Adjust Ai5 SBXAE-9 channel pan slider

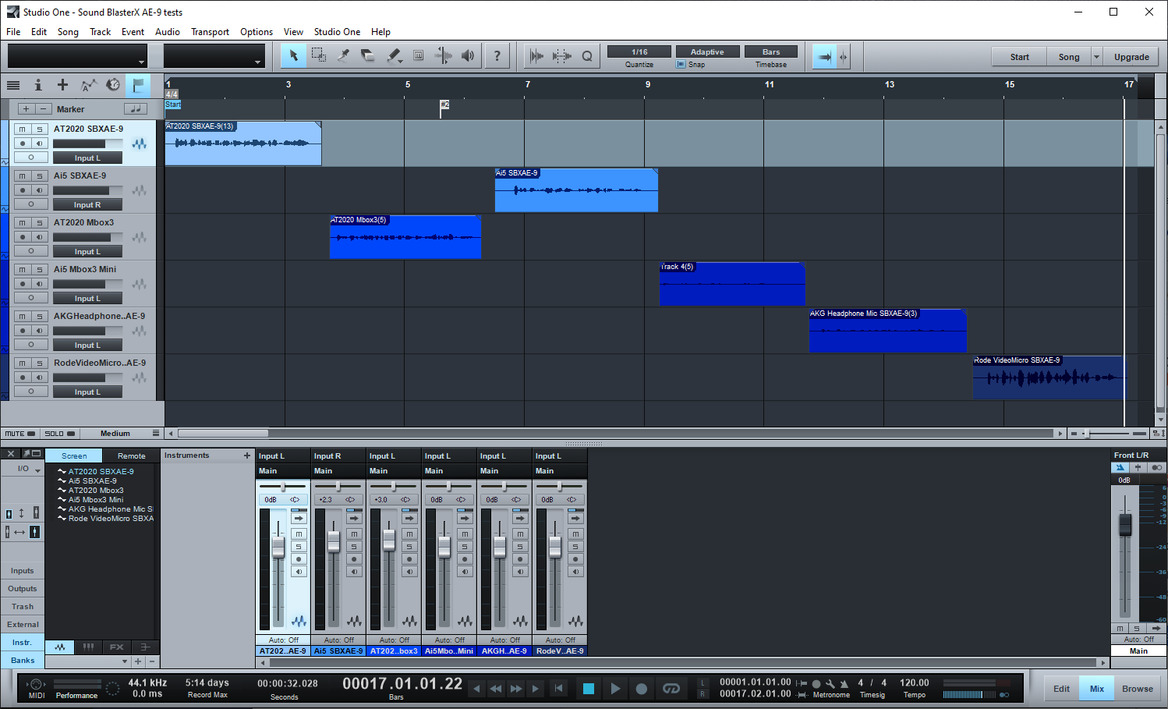(338, 486)
